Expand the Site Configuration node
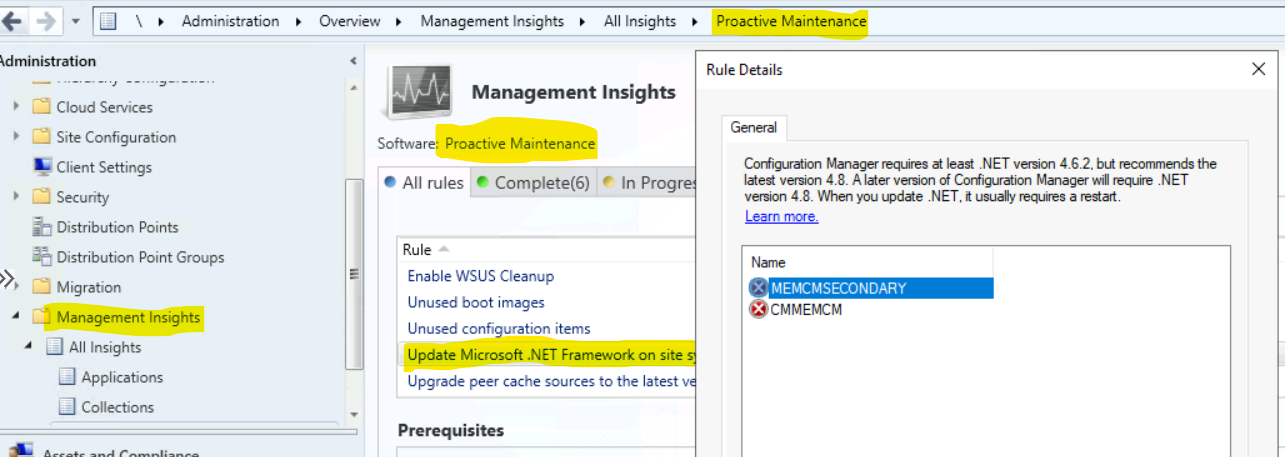This screenshot has width=1285, height=457. 16,137
